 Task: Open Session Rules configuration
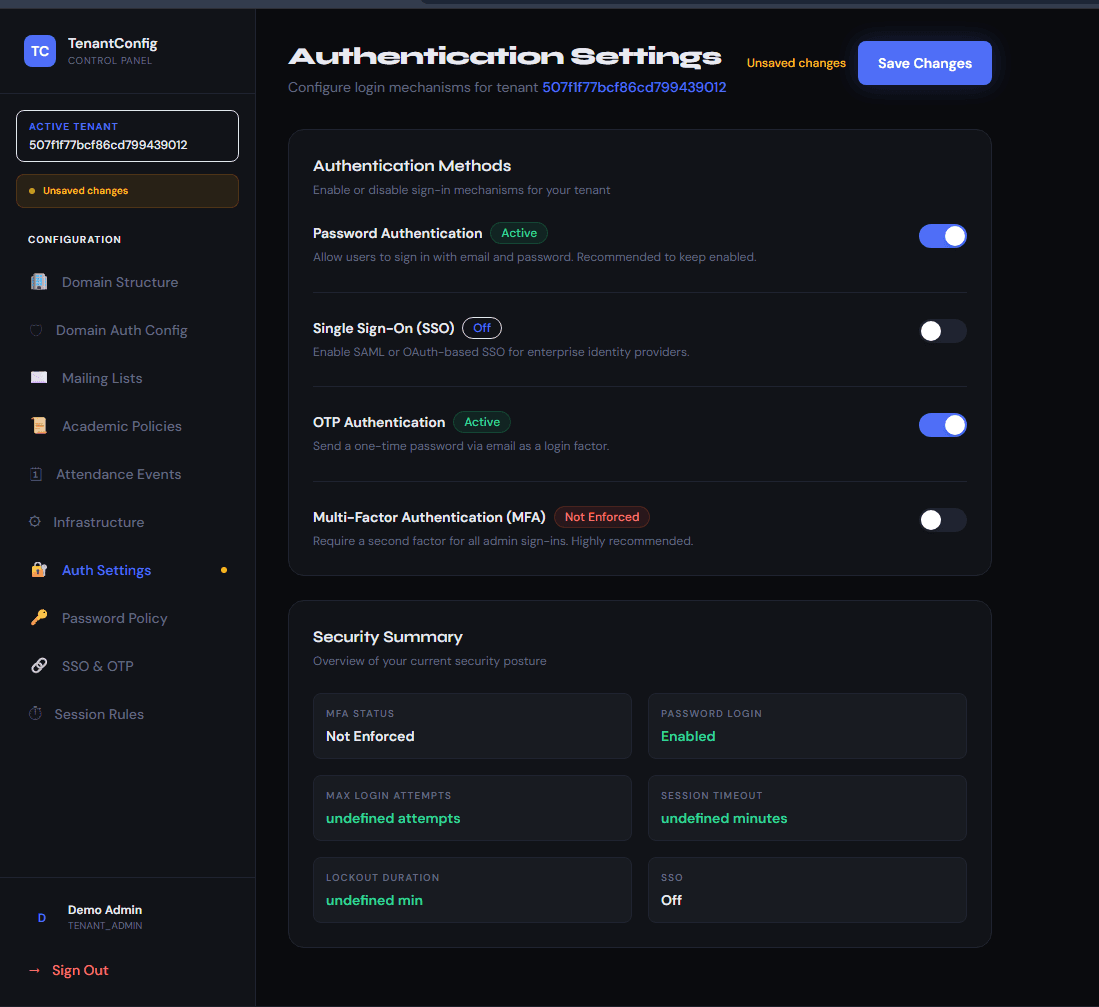coord(128,713)
